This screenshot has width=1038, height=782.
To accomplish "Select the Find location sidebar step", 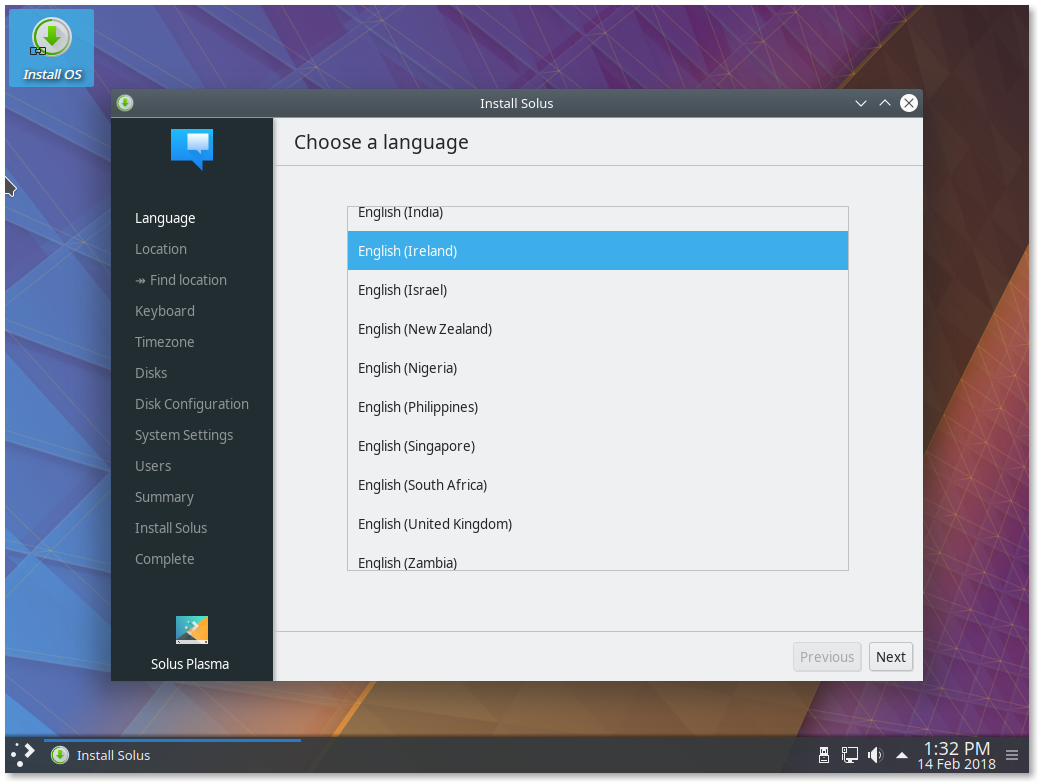I will (x=181, y=280).
